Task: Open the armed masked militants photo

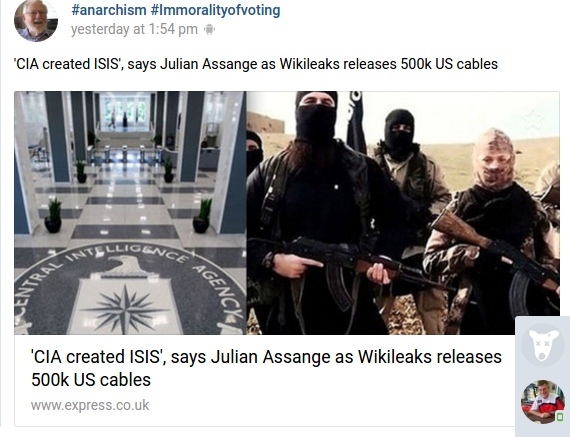Action: (403, 213)
